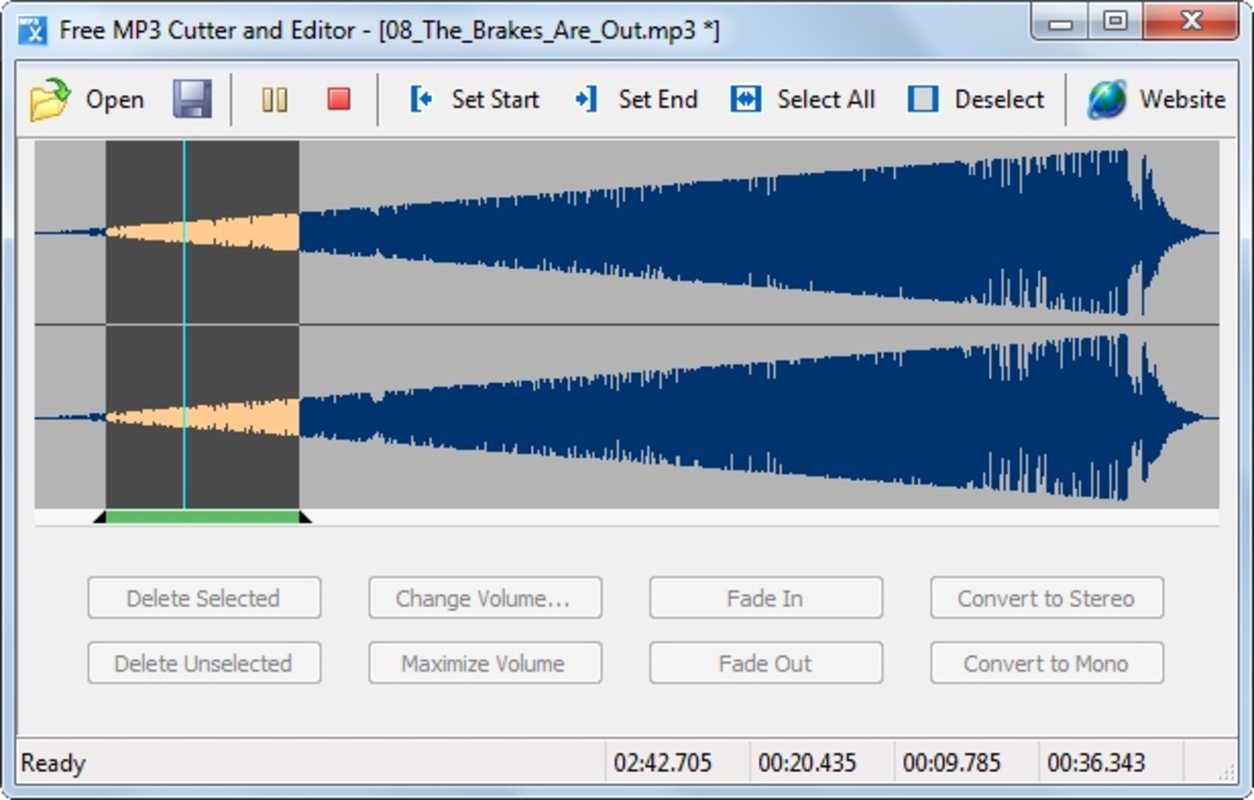Click the cyan playhead line in the waveform
The height and width of the screenshot is (800, 1254).
click(x=184, y=324)
